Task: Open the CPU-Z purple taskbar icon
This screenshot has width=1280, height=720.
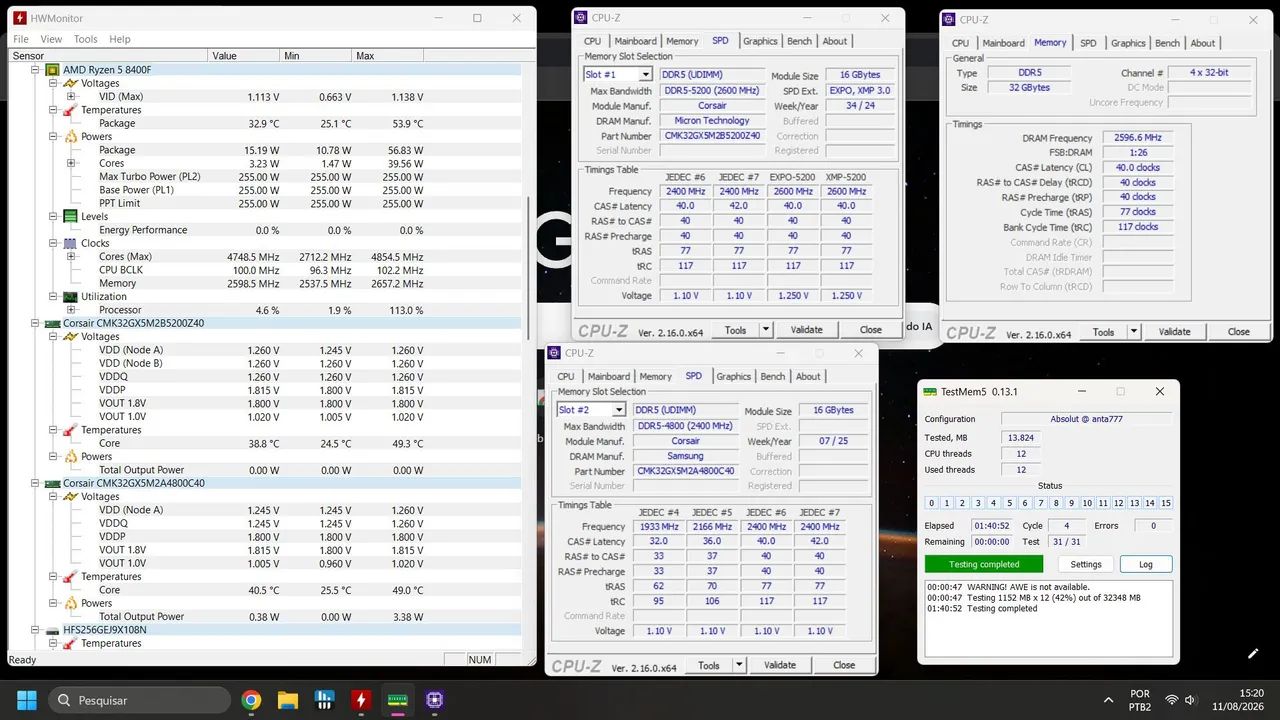Action: (434, 700)
